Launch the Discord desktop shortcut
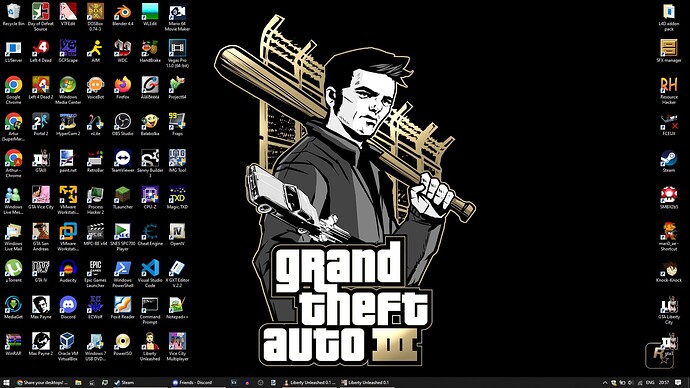690x388 pixels. 68,307
